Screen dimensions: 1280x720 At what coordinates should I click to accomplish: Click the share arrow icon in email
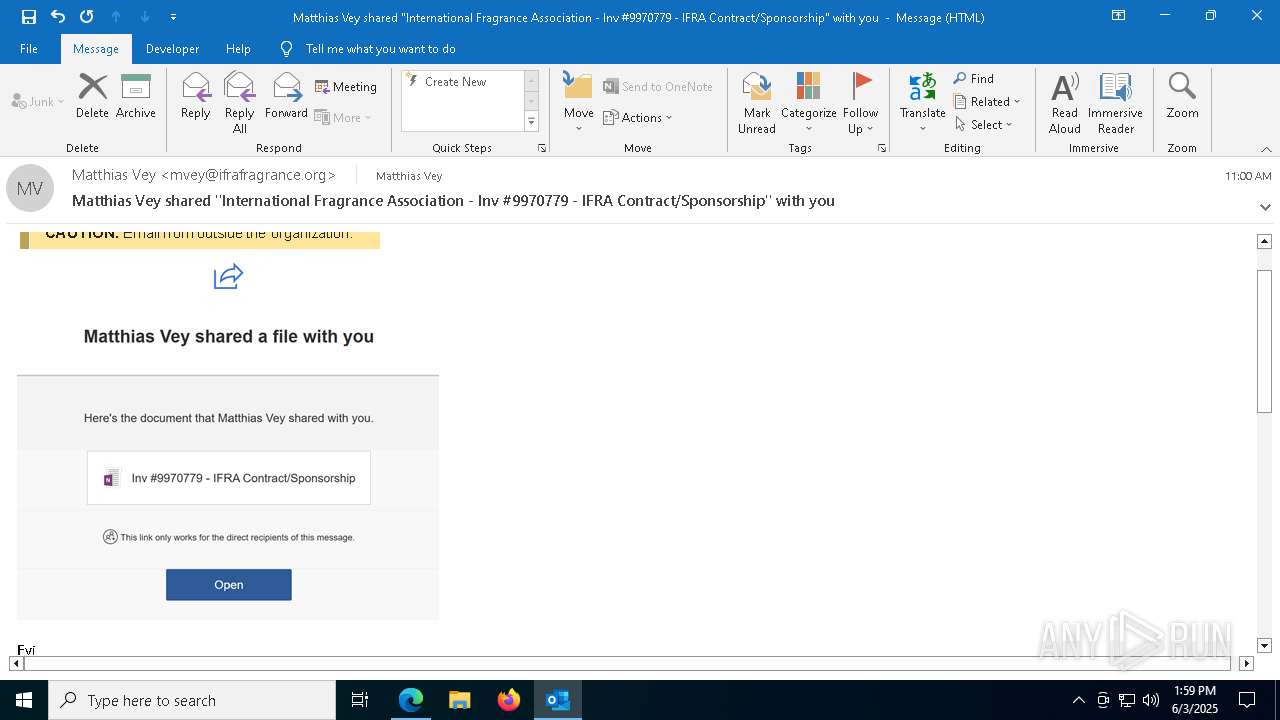coord(228,276)
